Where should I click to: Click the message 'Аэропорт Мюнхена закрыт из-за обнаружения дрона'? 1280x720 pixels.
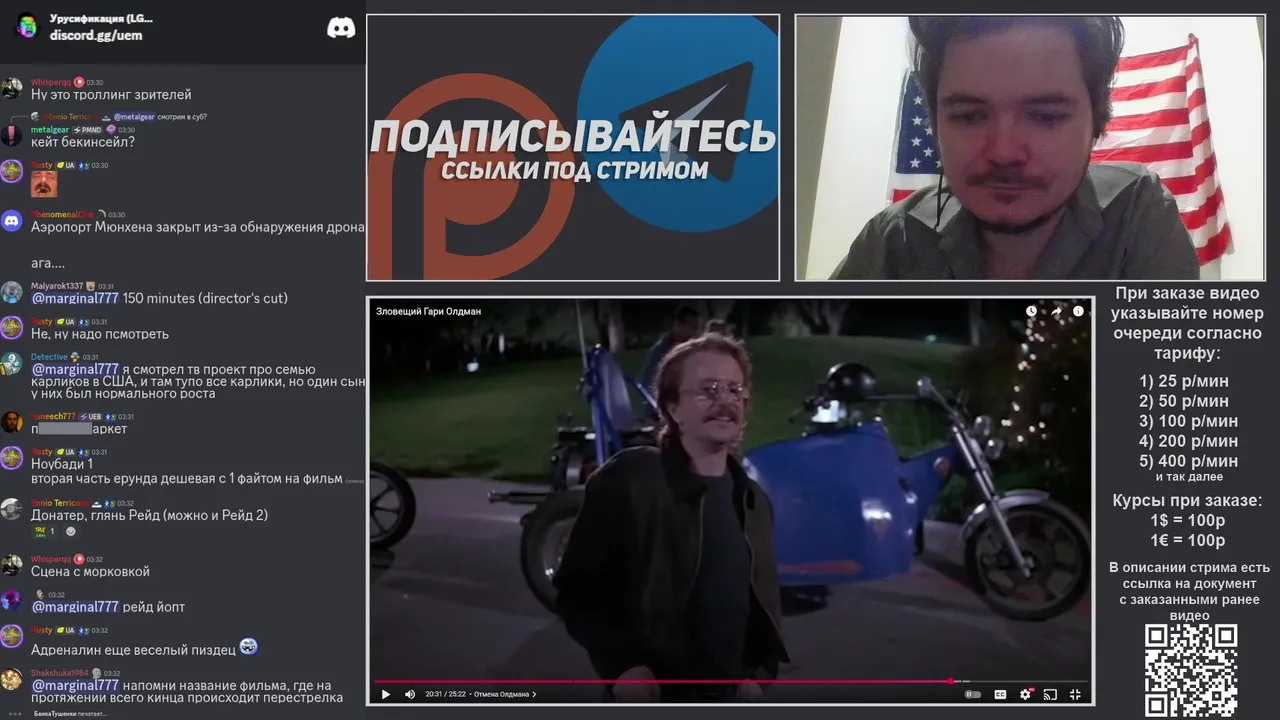click(198, 227)
